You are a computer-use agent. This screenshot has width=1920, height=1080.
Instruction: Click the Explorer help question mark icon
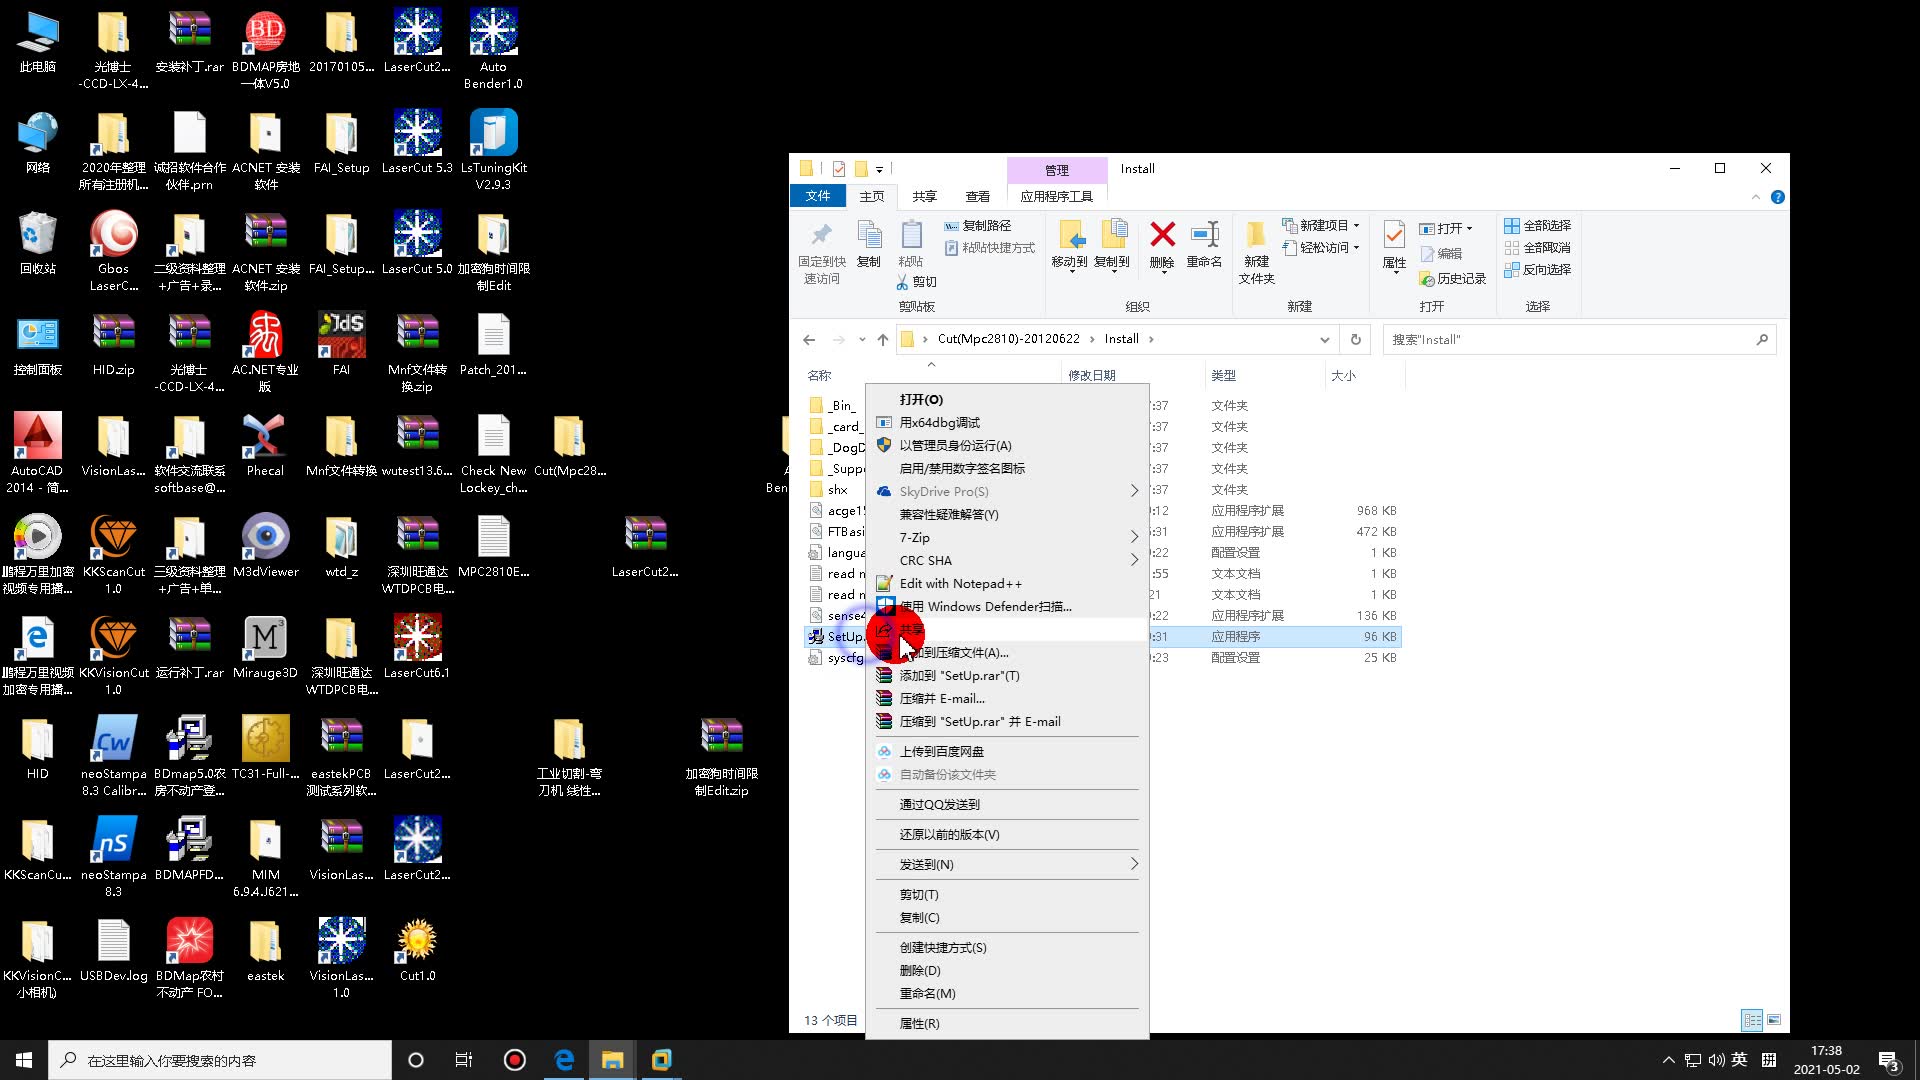[x=1777, y=197]
